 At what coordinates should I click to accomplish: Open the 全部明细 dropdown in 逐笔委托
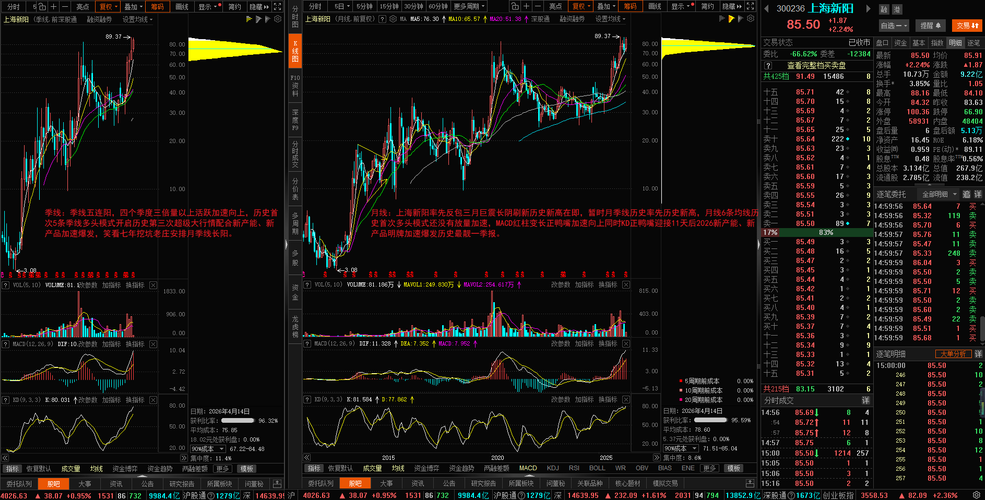pyautogui.click(x=940, y=194)
